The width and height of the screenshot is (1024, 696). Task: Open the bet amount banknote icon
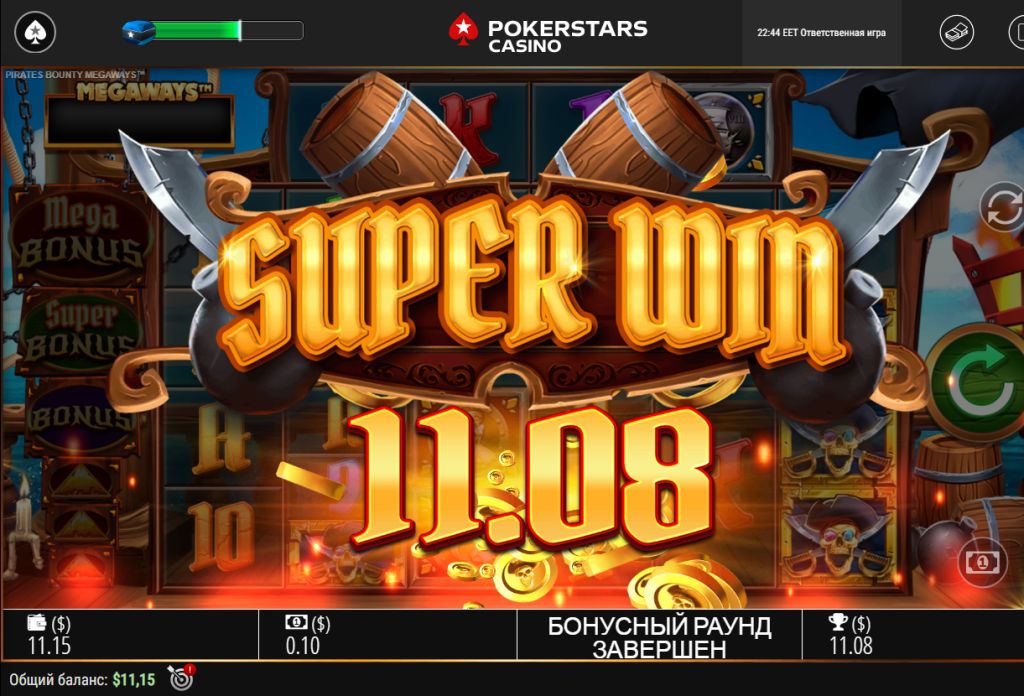click(x=982, y=562)
